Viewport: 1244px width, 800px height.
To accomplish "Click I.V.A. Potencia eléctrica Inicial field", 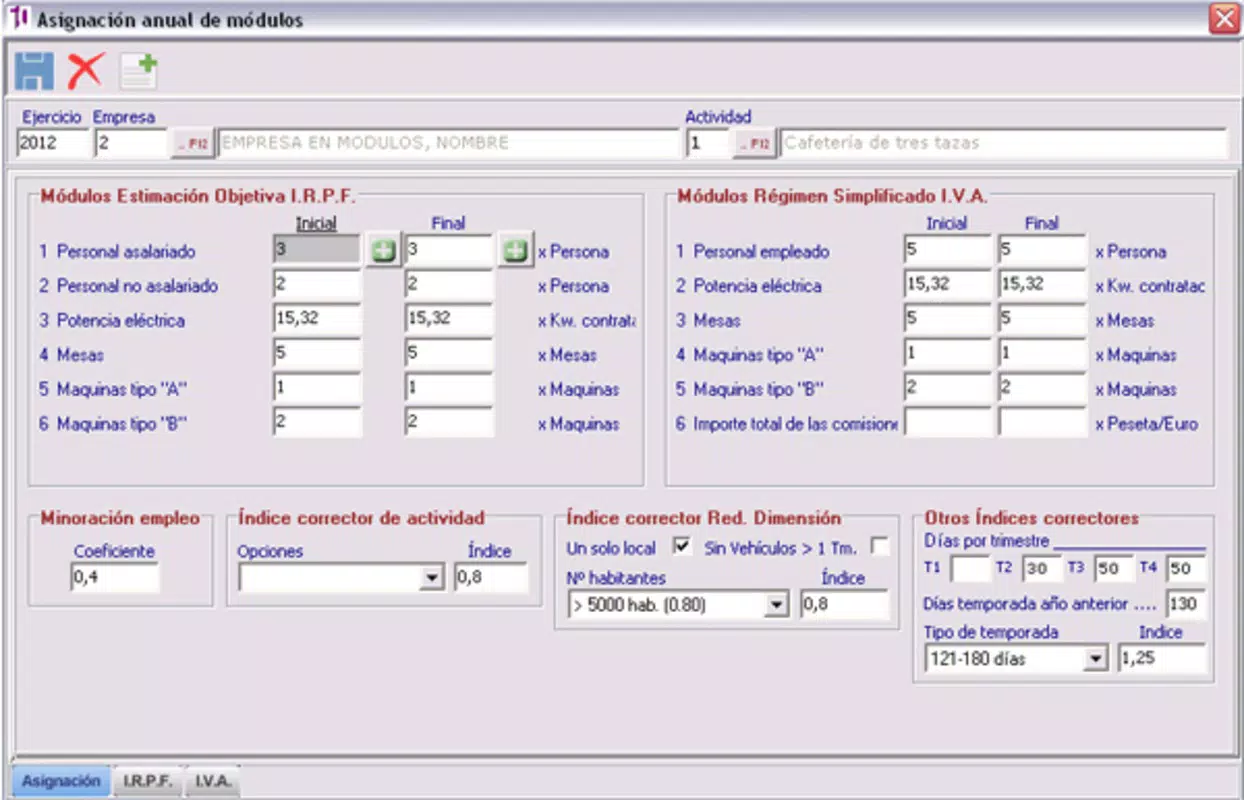I will [948, 286].
